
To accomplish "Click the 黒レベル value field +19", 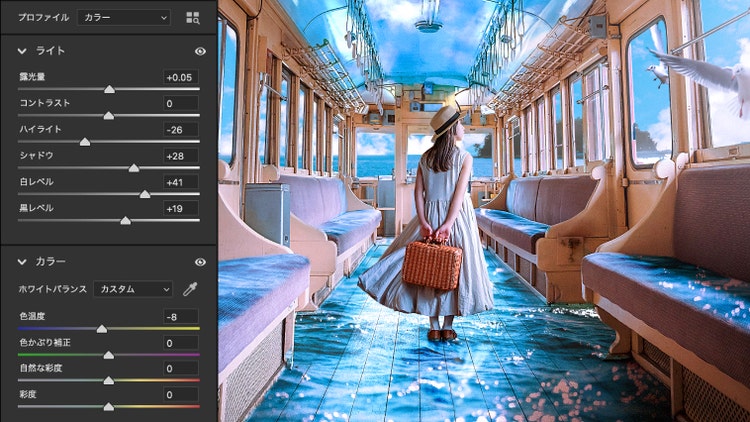I will tap(180, 209).
